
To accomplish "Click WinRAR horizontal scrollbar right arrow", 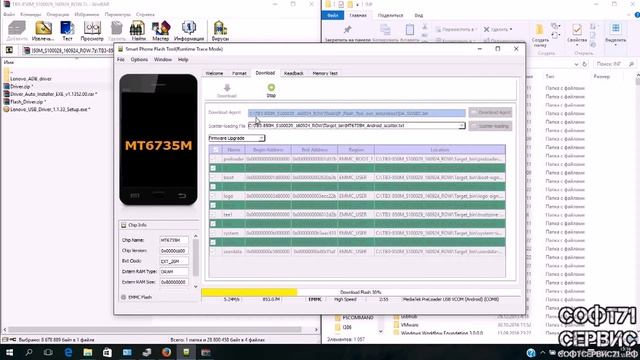I will [x=316, y=329].
